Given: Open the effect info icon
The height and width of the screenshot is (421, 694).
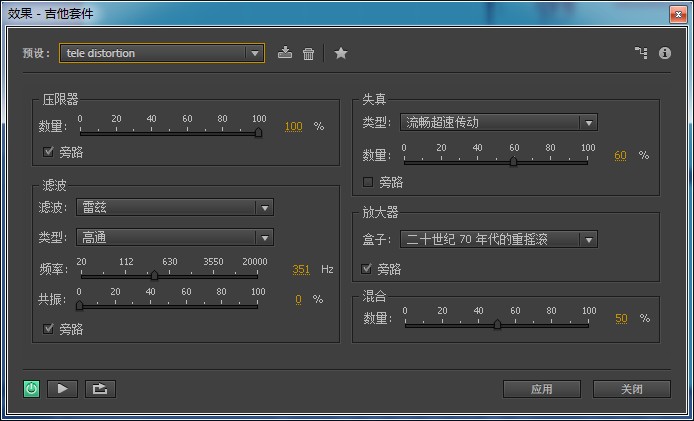Looking at the screenshot, I should (665, 53).
